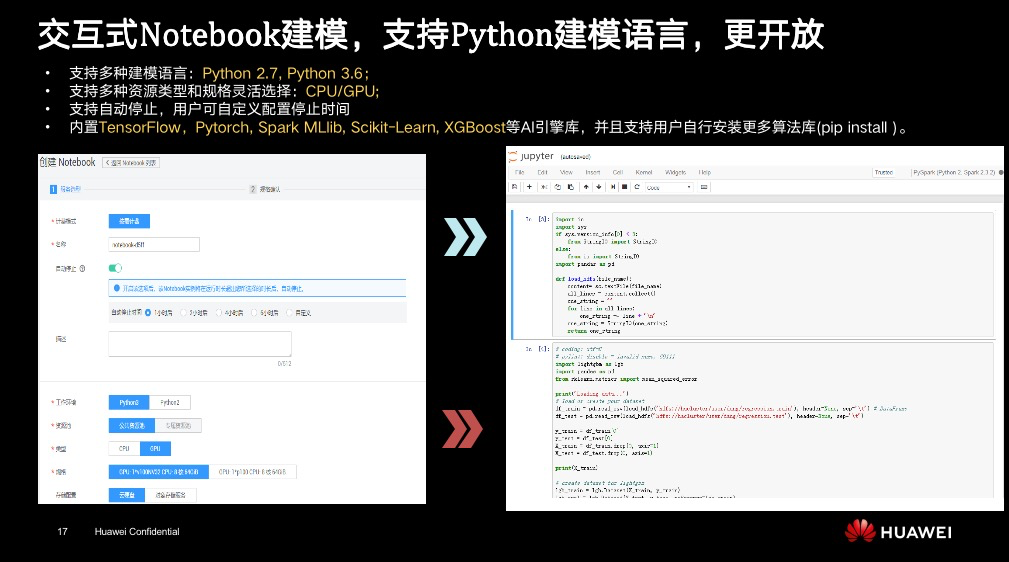This screenshot has height=562, width=1009.
Task: Run the selected cell in Jupyter
Action: pos(613,187)
